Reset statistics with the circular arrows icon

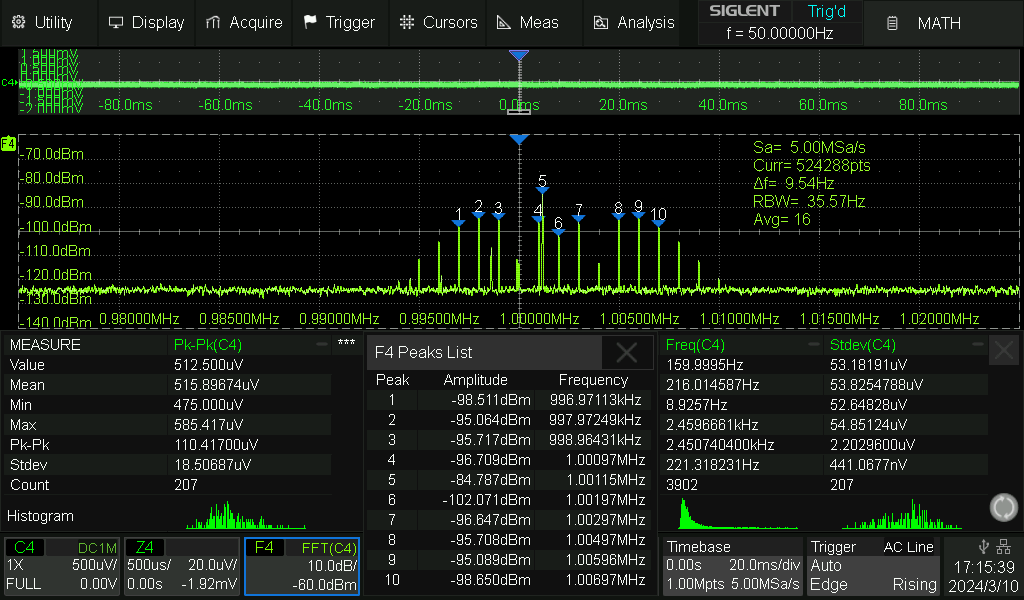1003,507
